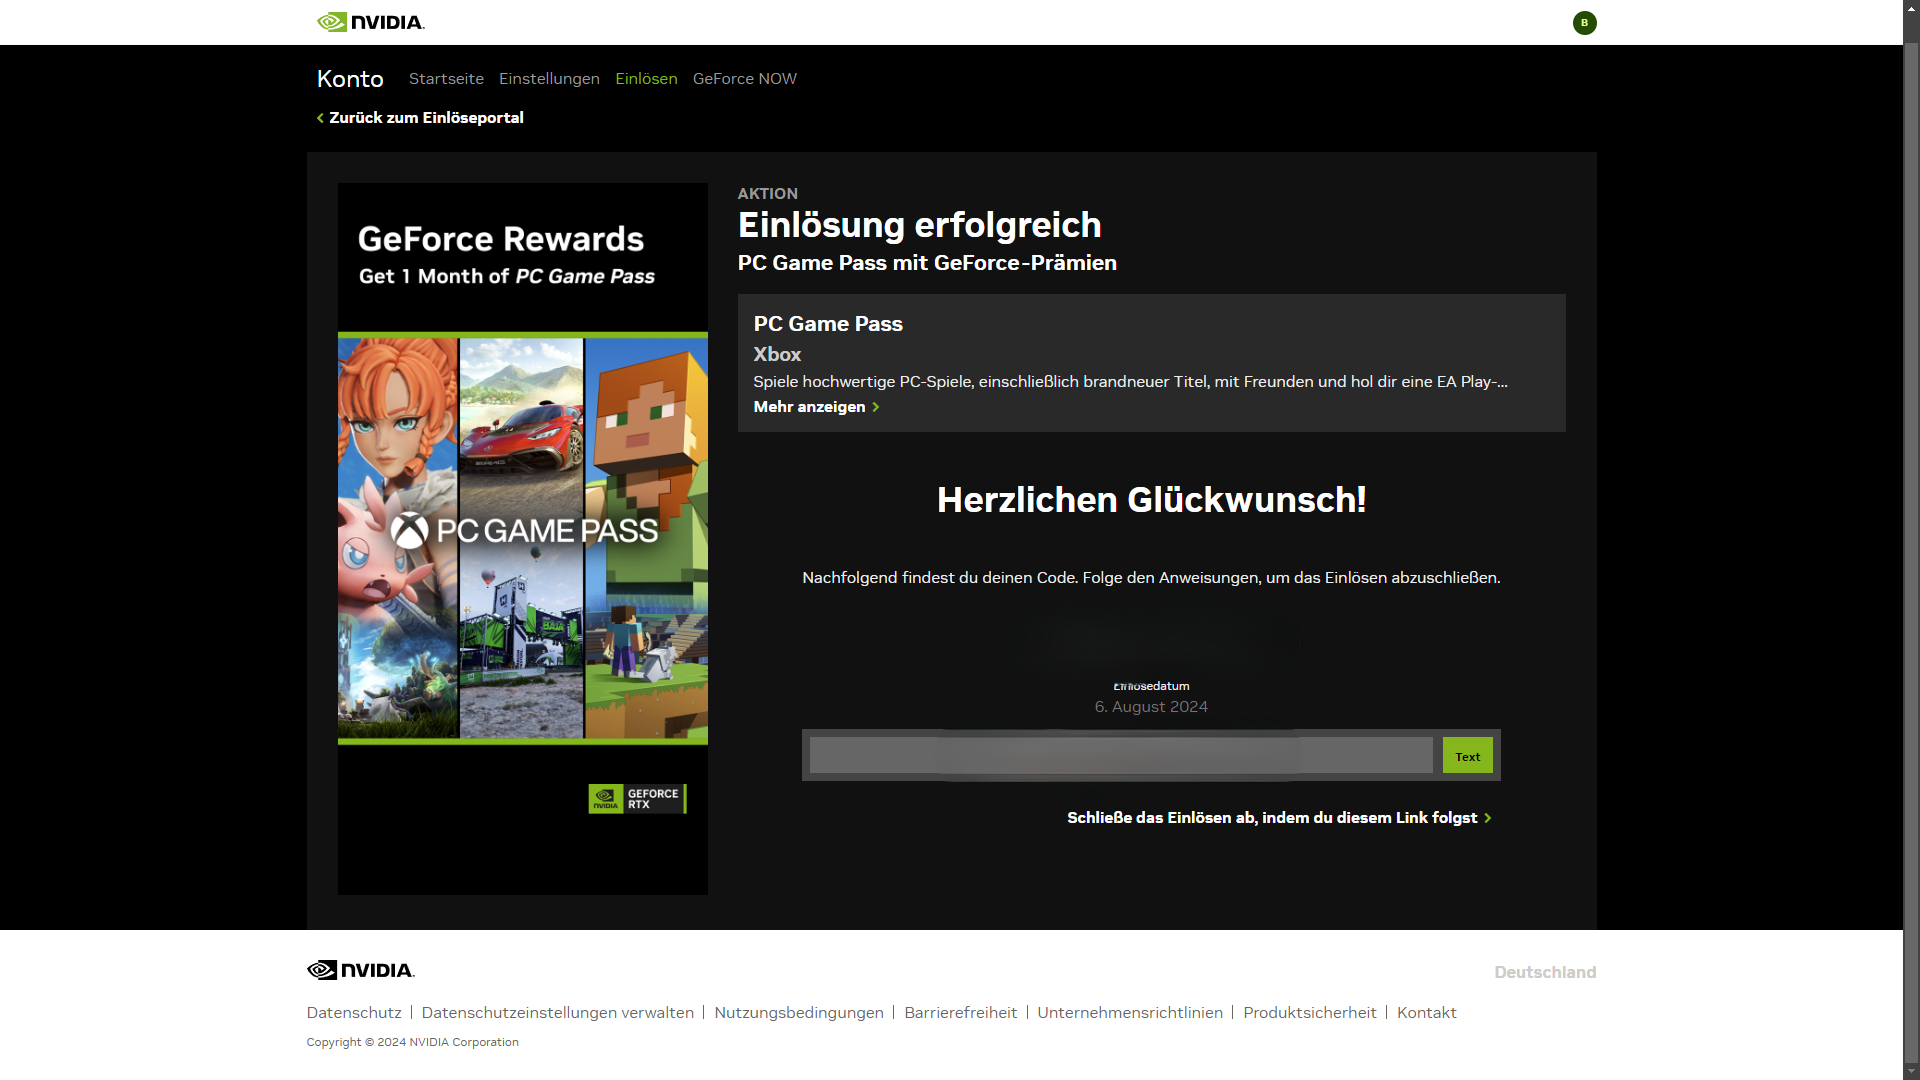Image resolution: width=1920 pixels, height=1080 pixels.
Task: Follow the link to finish redeeming
Action: [x=1279, y=817]
